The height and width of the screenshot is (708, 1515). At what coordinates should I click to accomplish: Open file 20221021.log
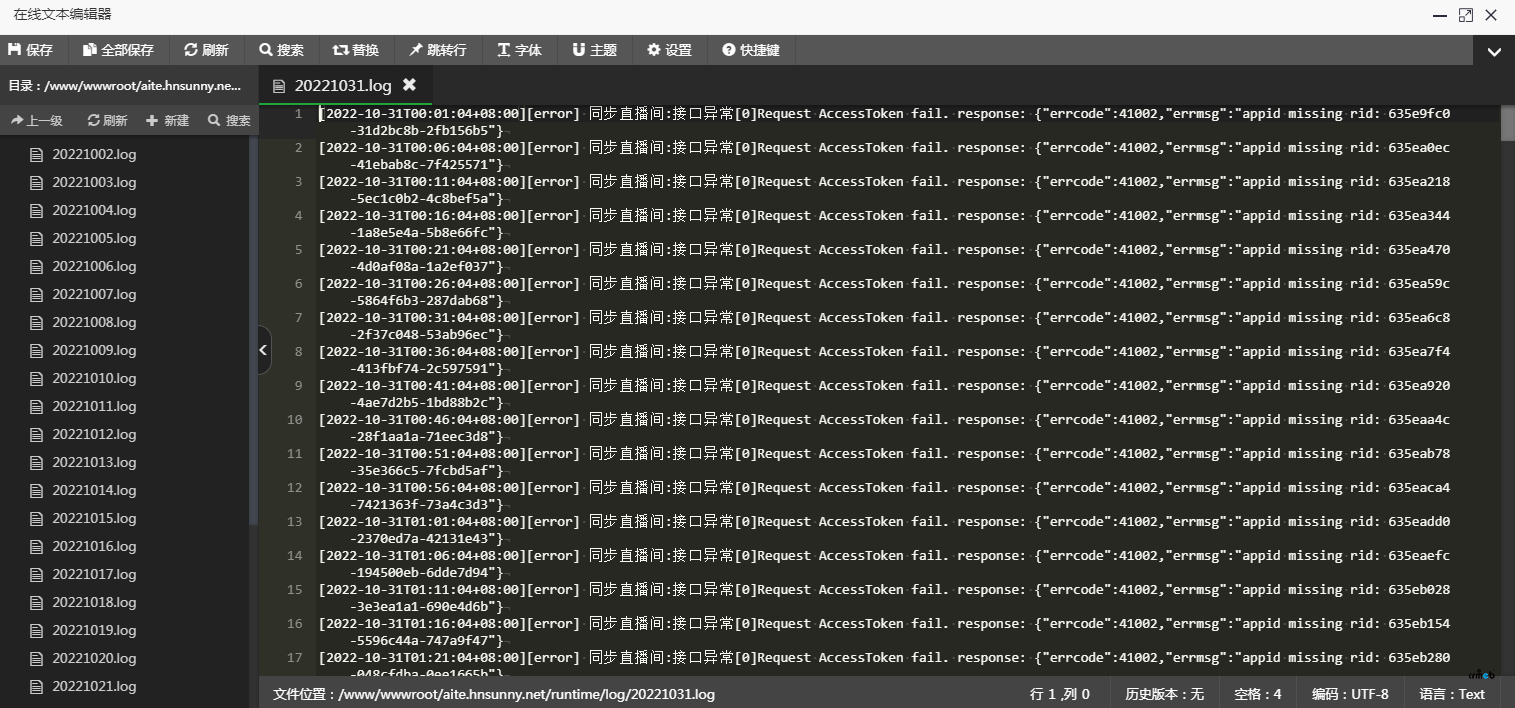94,686
